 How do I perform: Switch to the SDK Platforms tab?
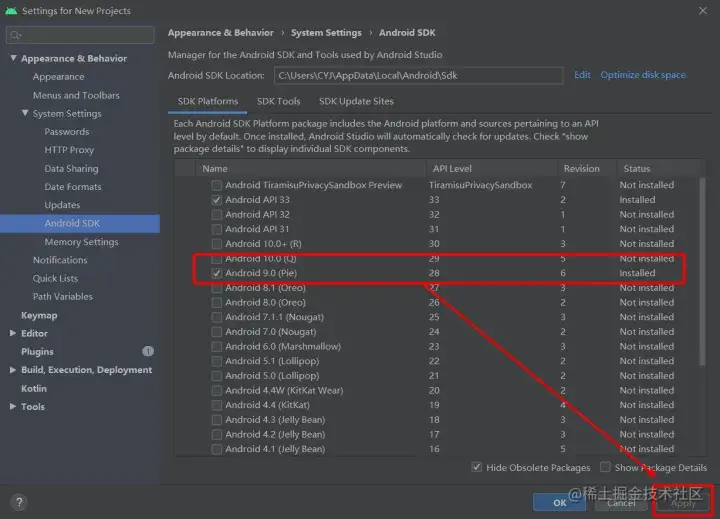208,101
